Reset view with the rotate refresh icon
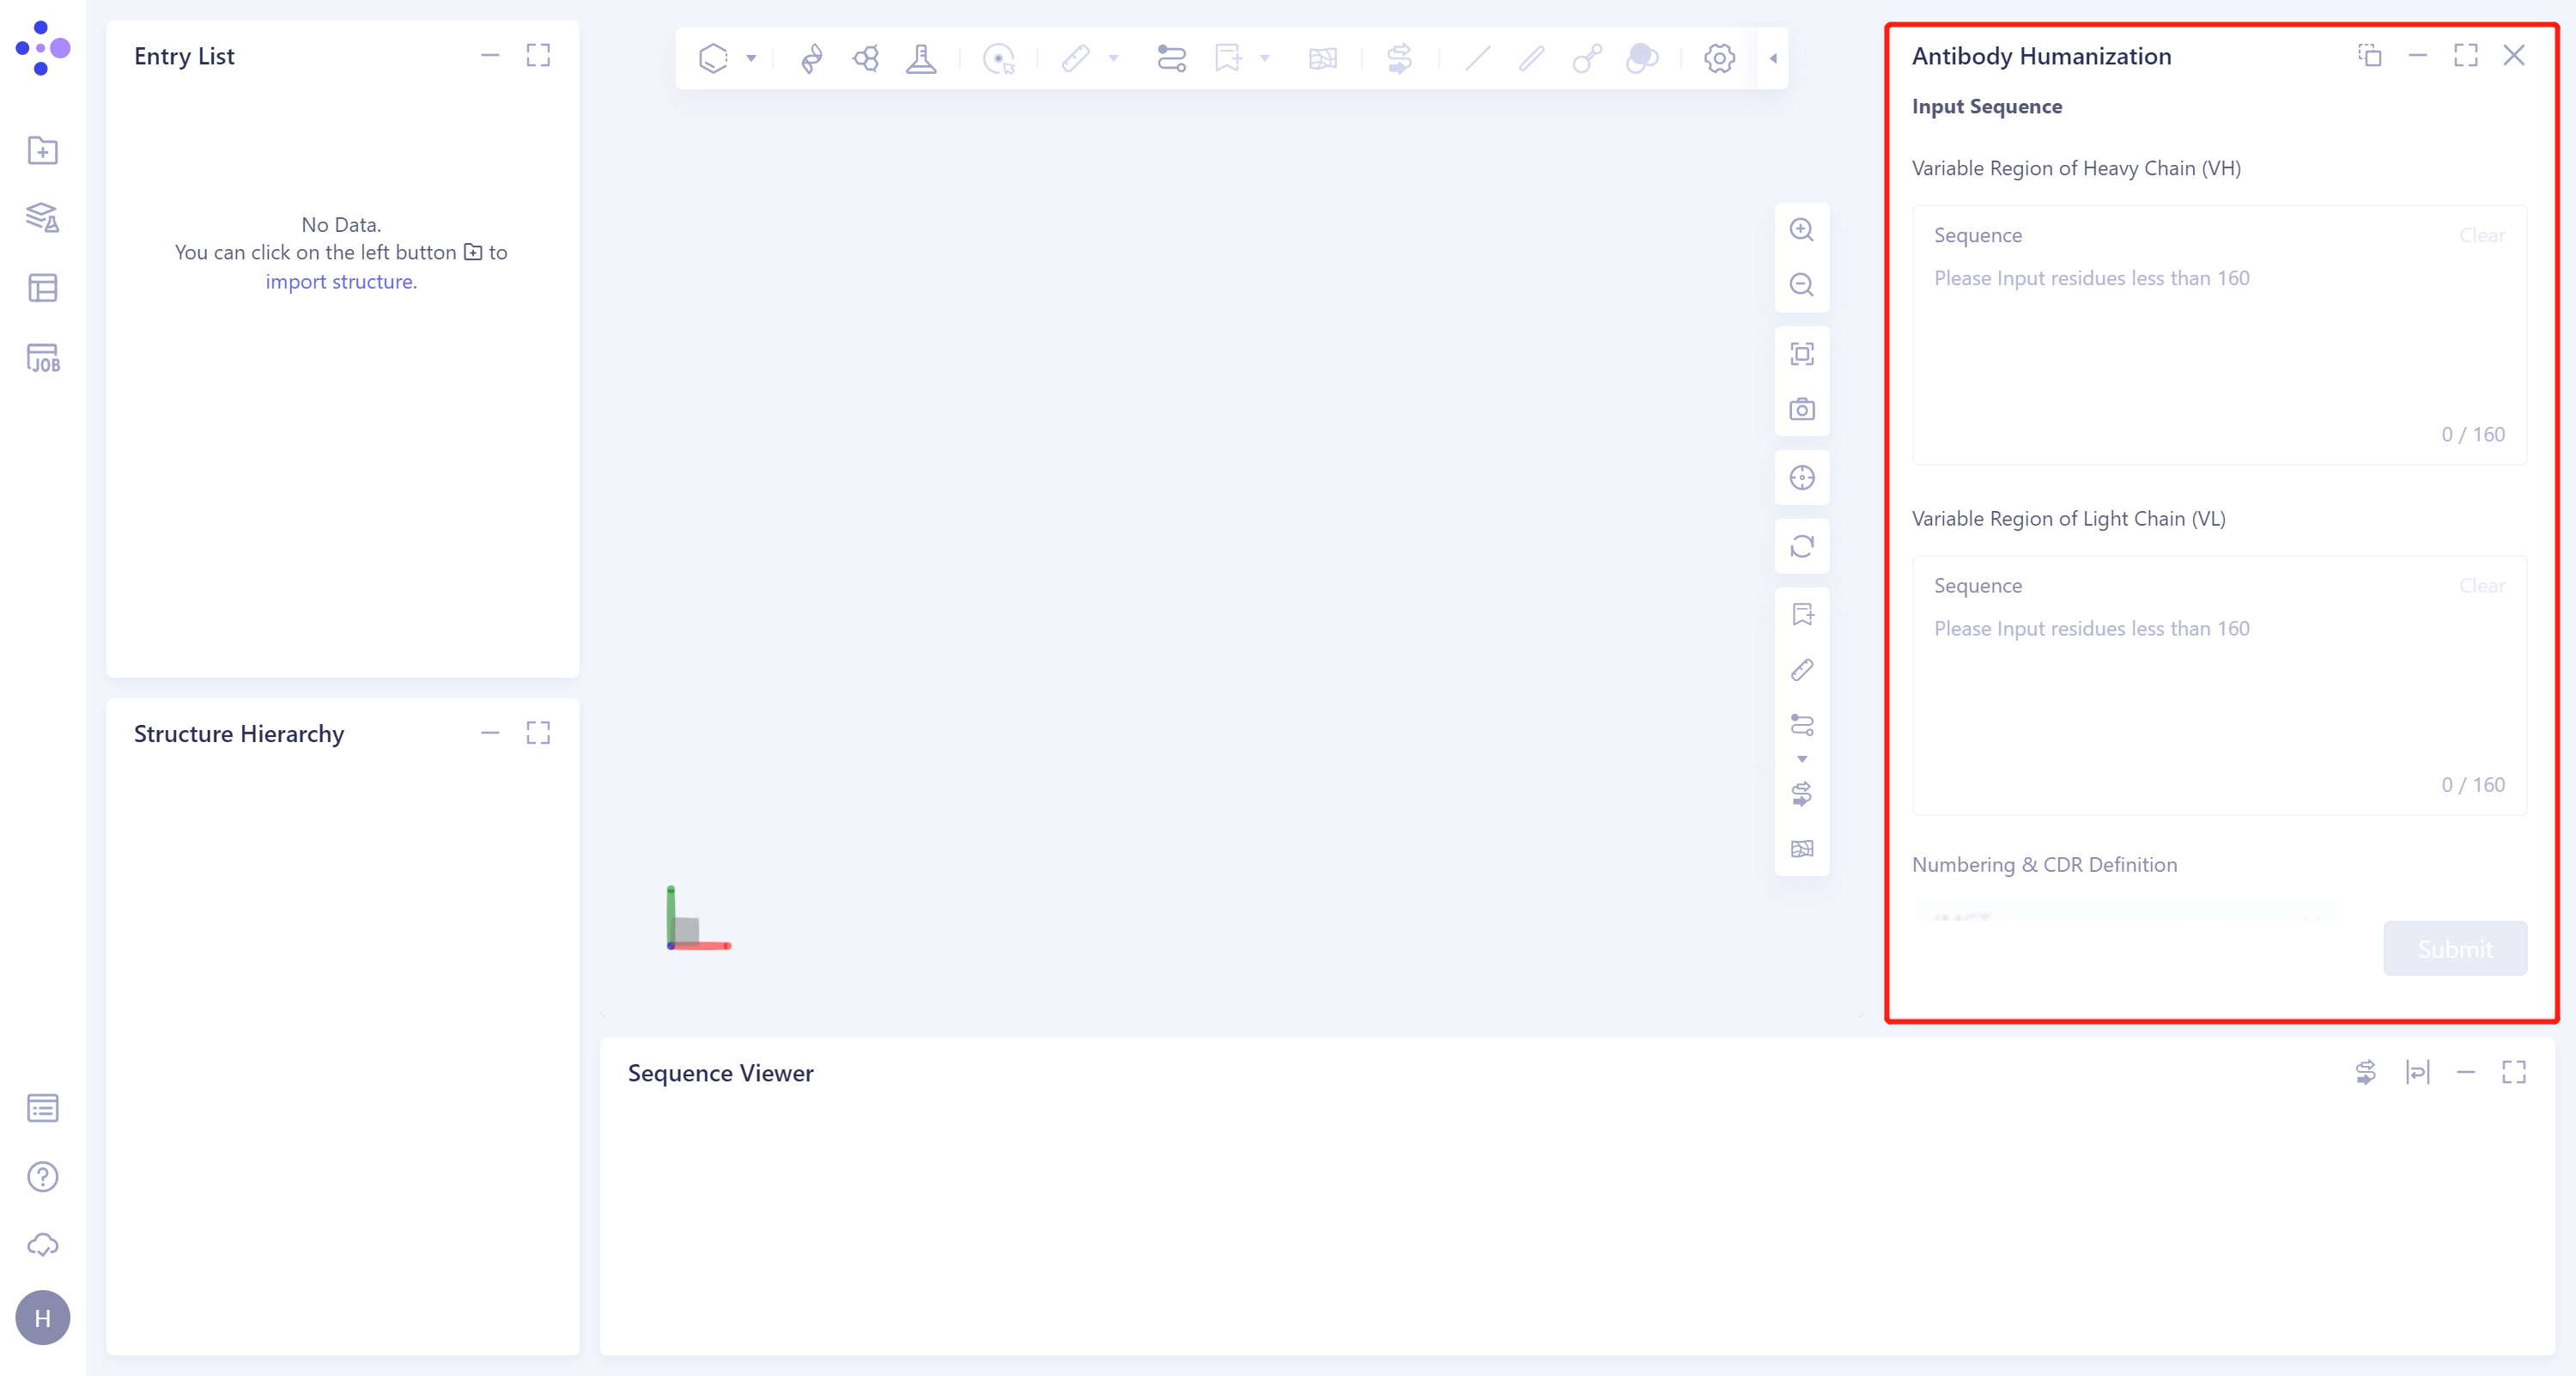This screenshot has height=1376, width=2576. click(1802, 547)
